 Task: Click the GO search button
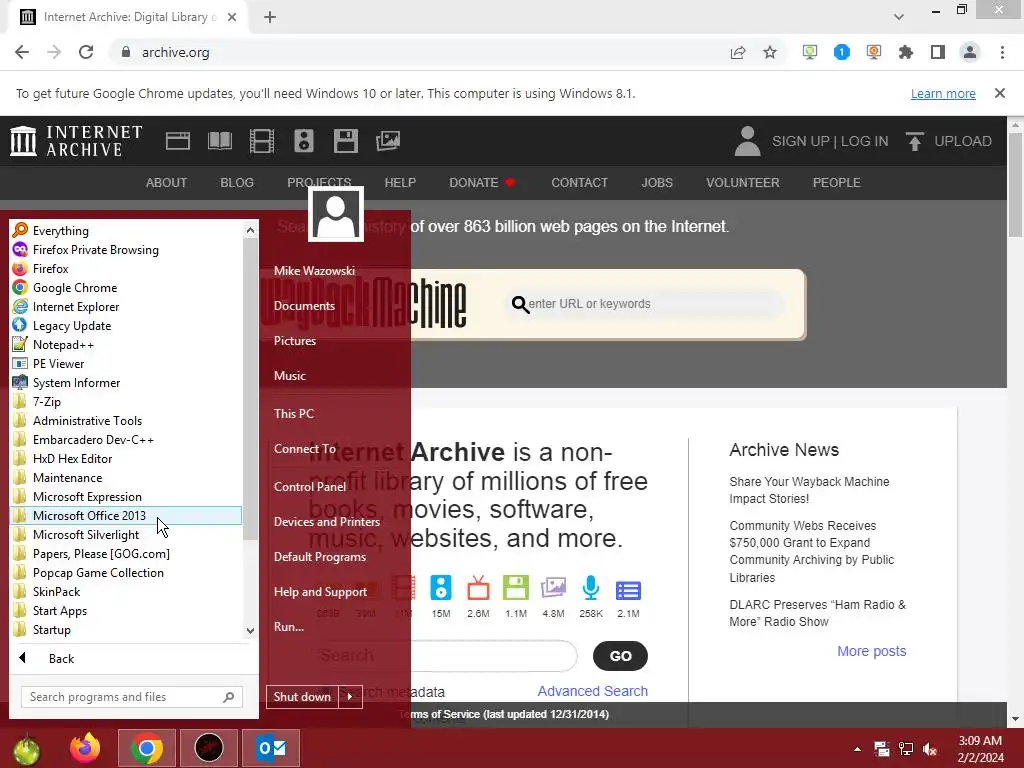click(620, 656)
